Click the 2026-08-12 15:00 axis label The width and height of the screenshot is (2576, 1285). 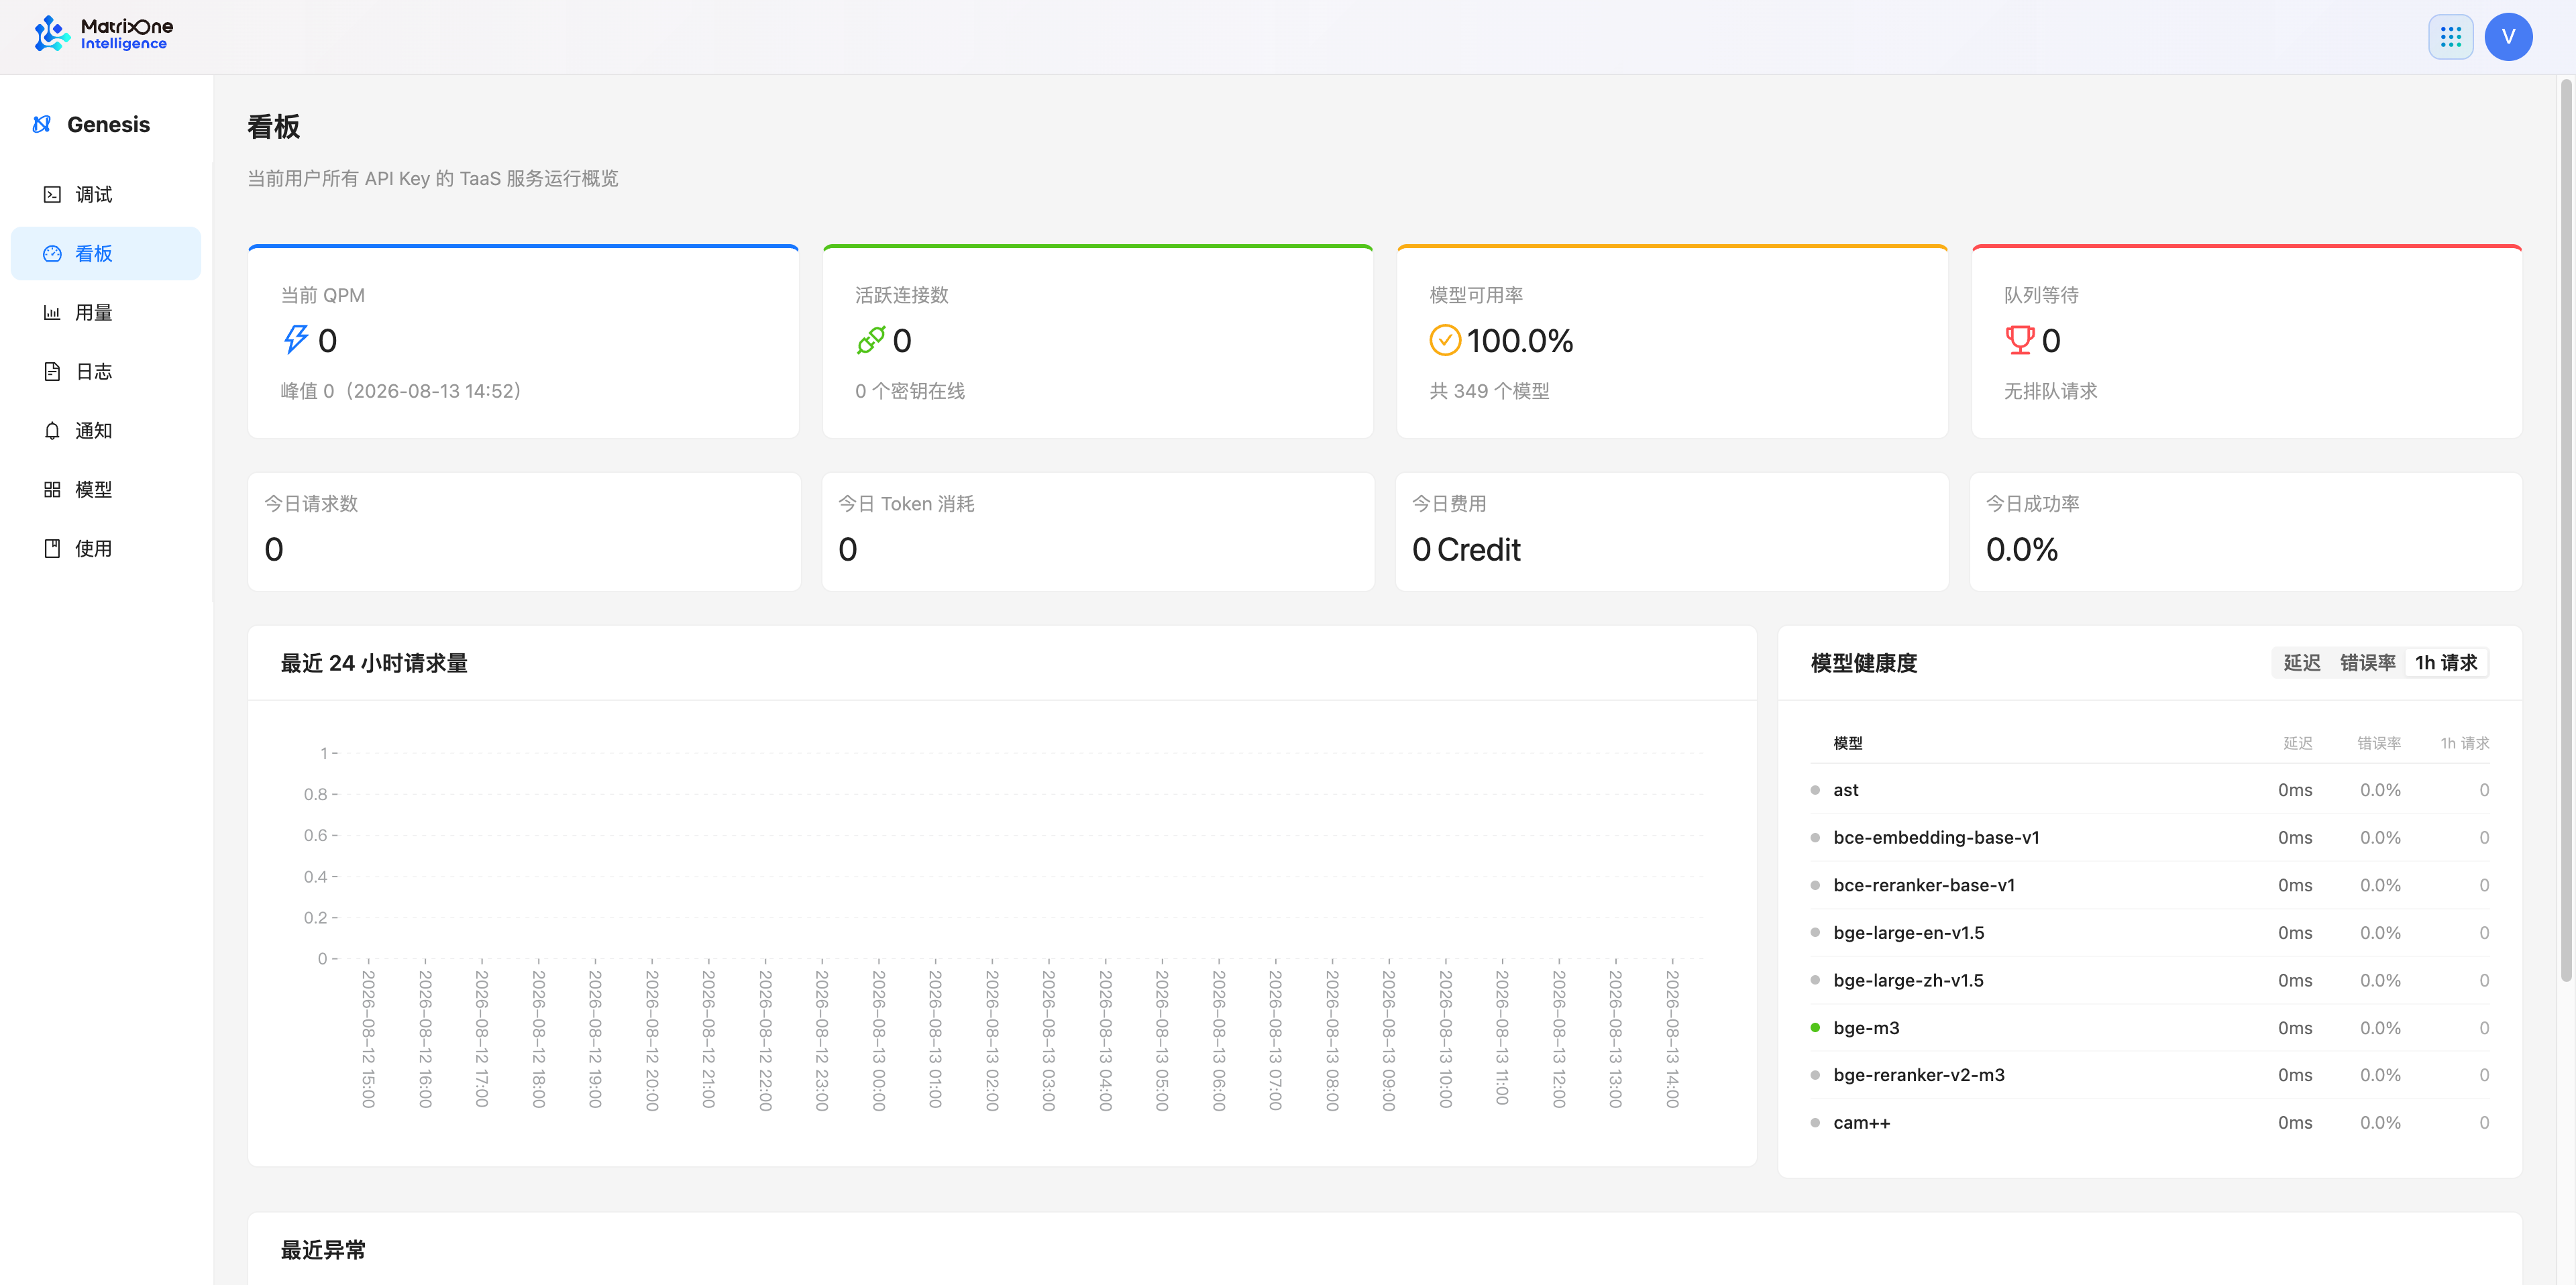(x=368, y=1039)
